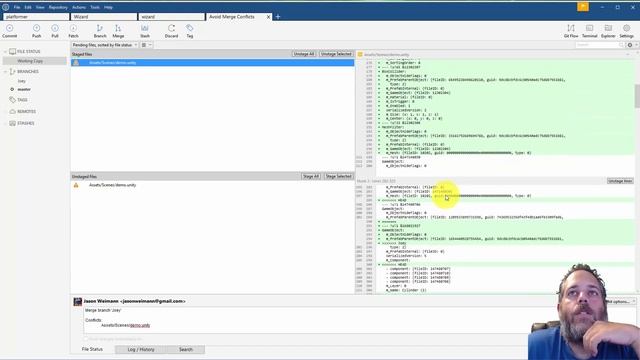Click warning icon of staged demo.unity file
640x360 pixels.
pyautogui.click(x=76, y=63)
